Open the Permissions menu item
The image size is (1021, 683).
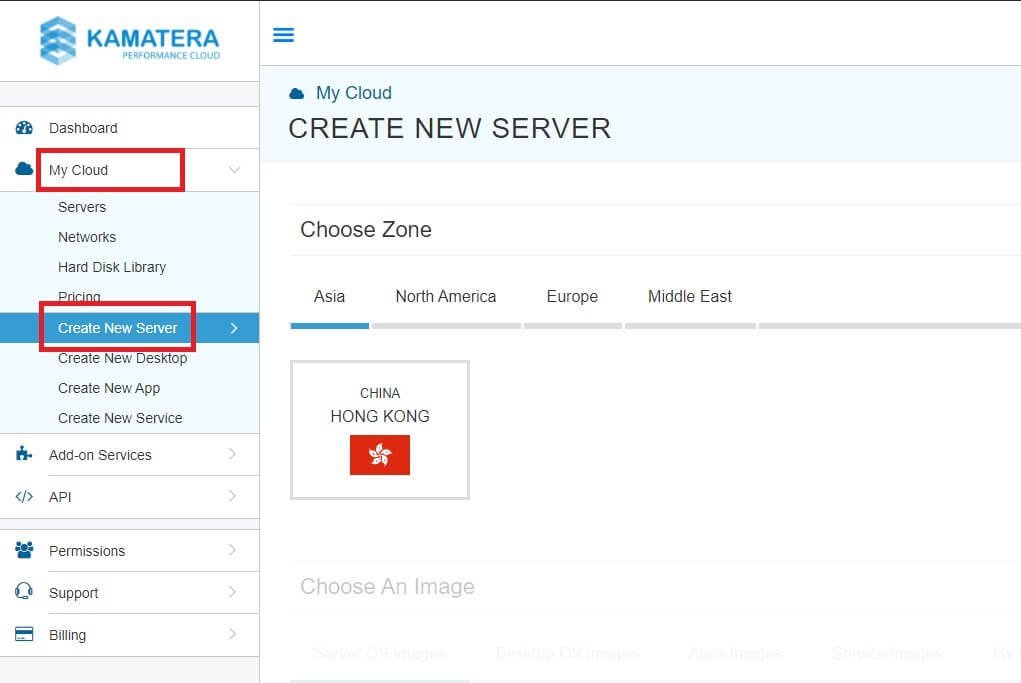point(130,551)
